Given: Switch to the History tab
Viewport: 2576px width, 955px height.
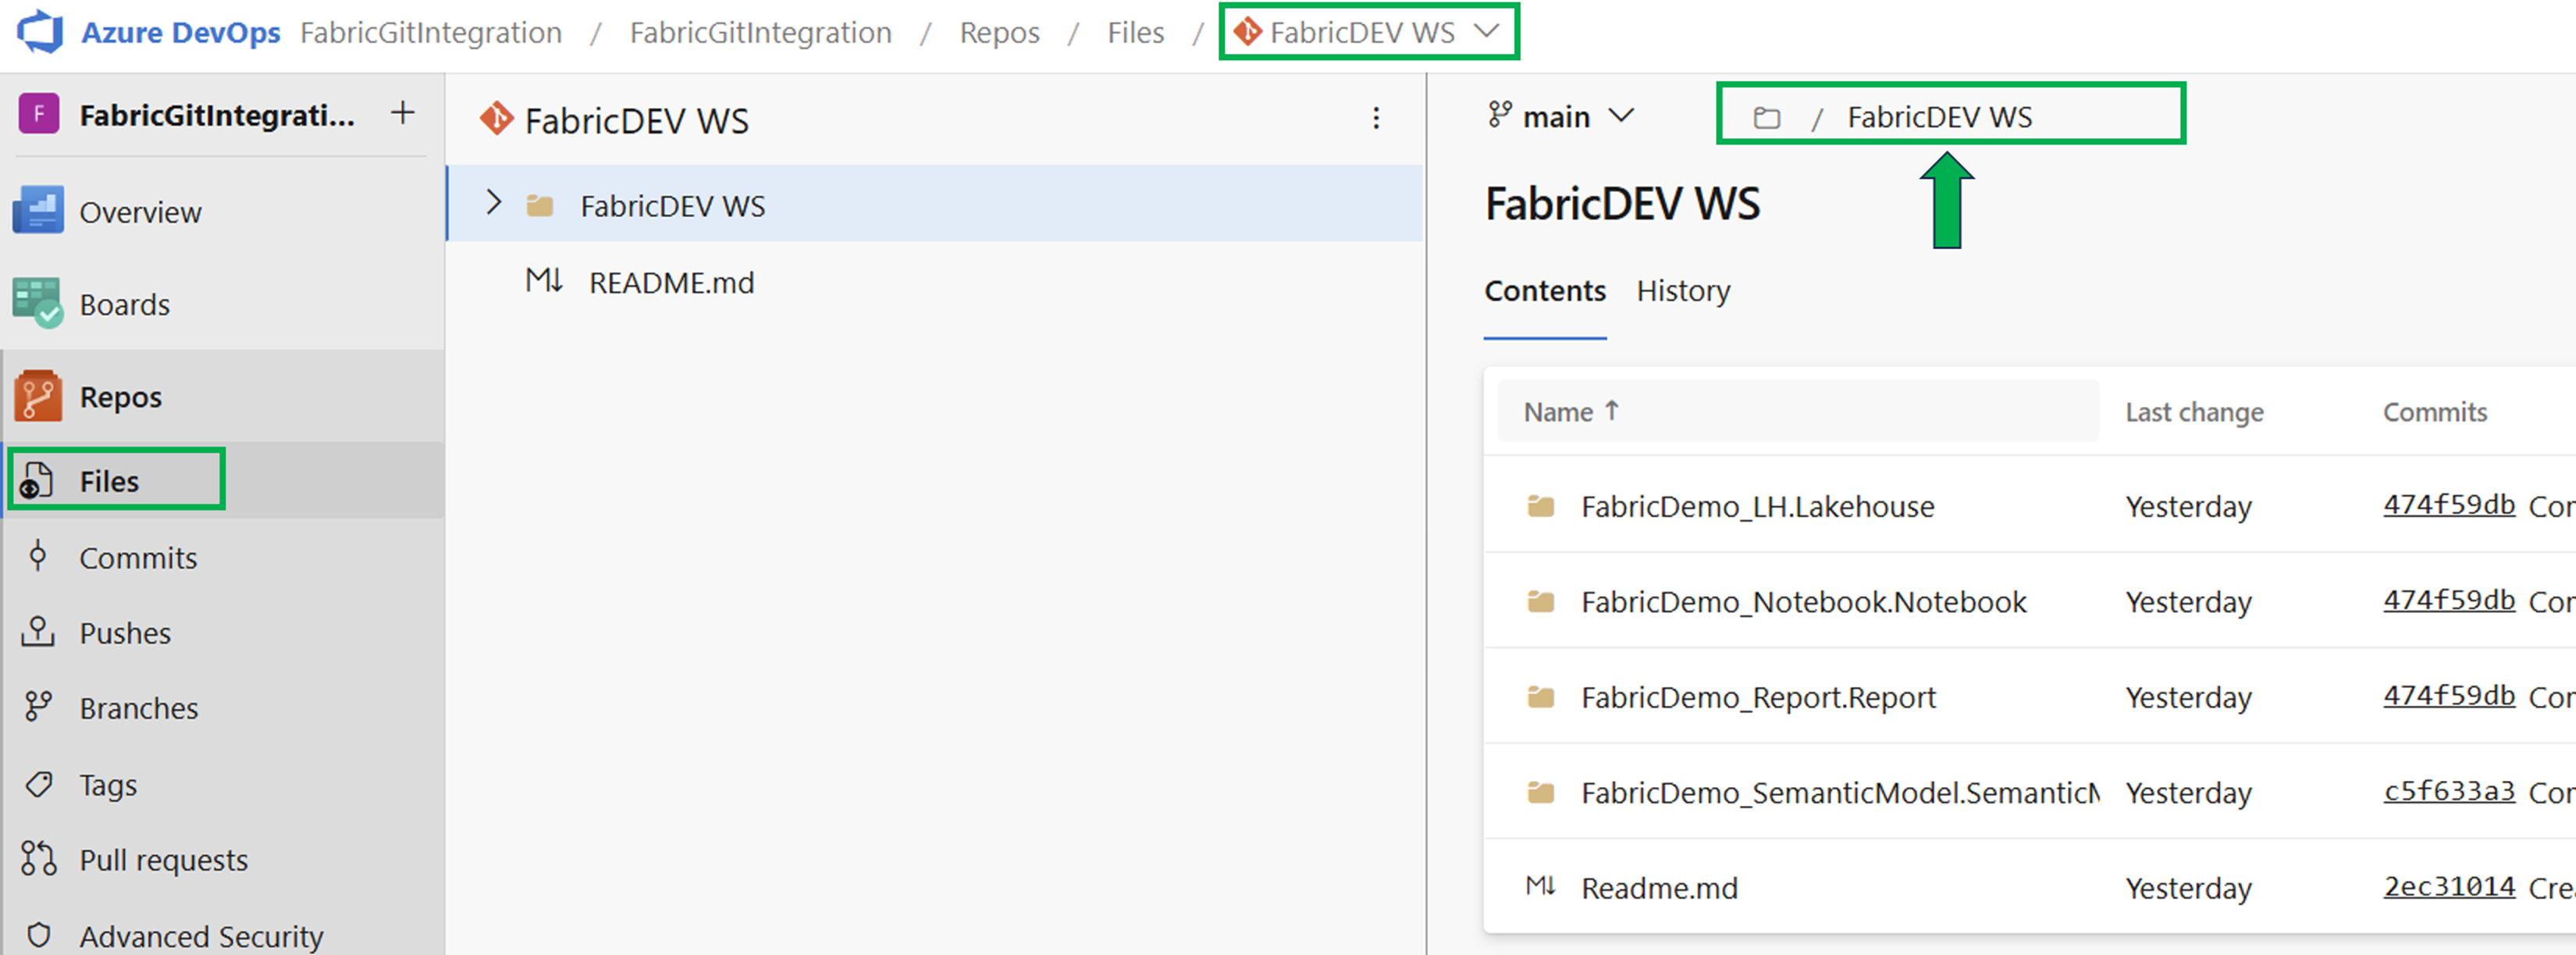Looking at the screenshot, I should click(1683, 291).
